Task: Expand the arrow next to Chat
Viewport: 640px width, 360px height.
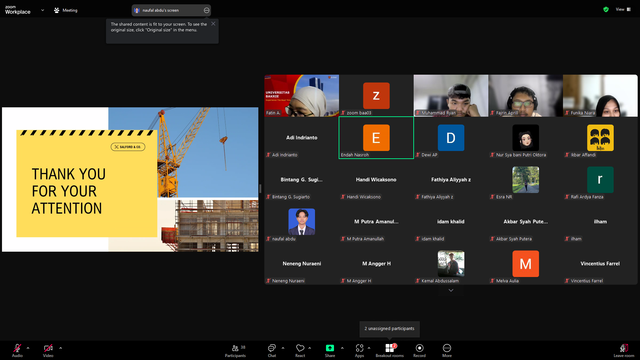Action: 283,348
